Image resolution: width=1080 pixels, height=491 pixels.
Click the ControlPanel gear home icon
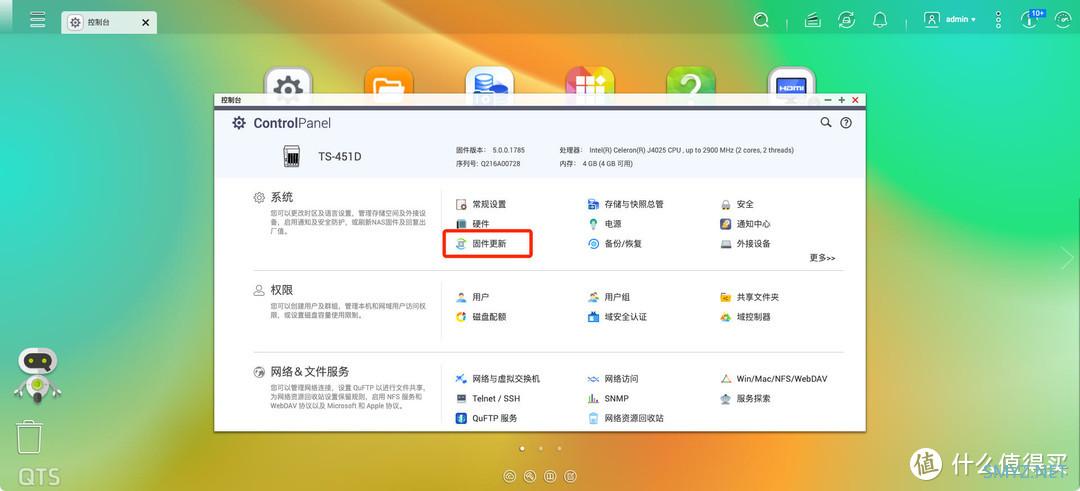pyautogui.click(x=239, y=123)
